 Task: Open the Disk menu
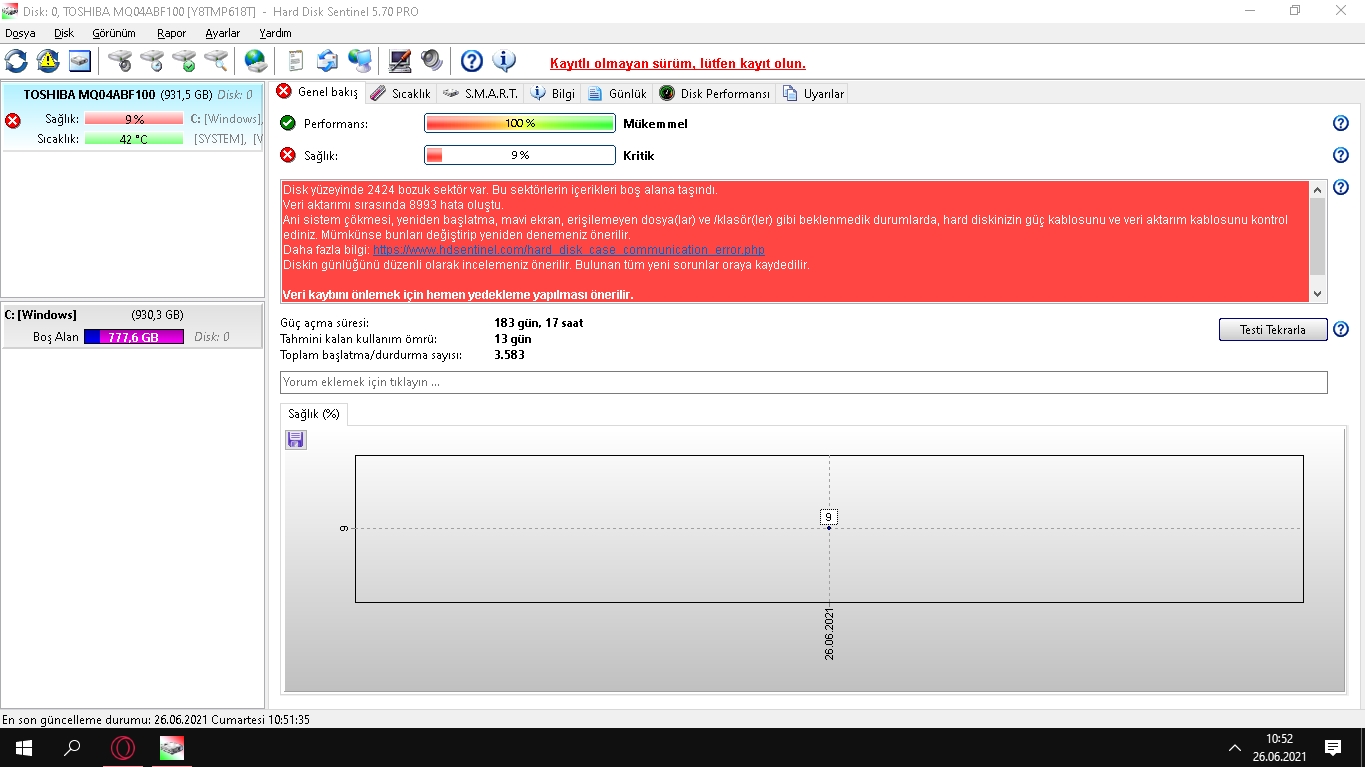(64, 33)
